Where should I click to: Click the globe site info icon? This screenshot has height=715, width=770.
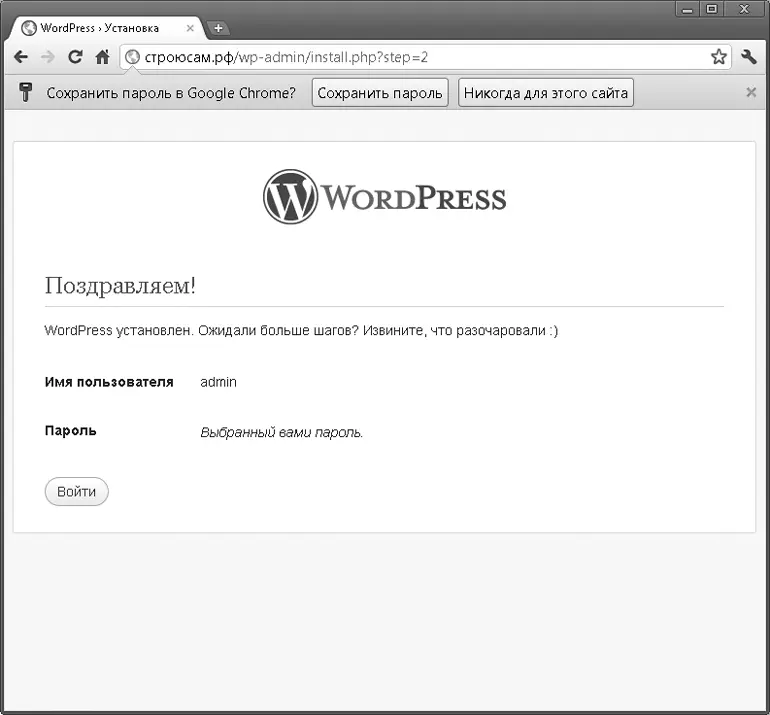coord(132,58)
